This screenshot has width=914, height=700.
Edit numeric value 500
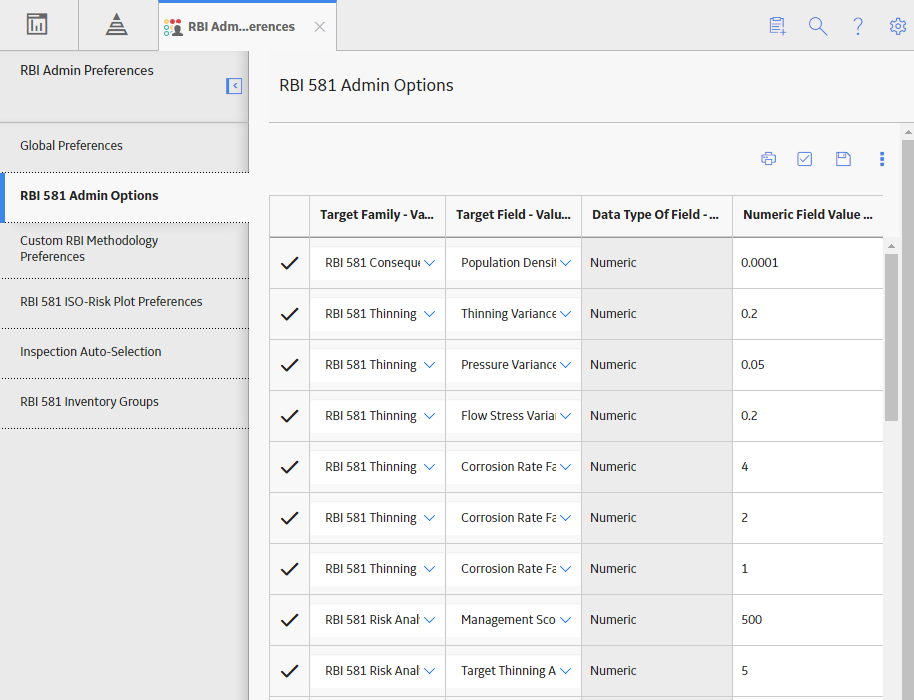pyautogui.click(x=807, y=620)
